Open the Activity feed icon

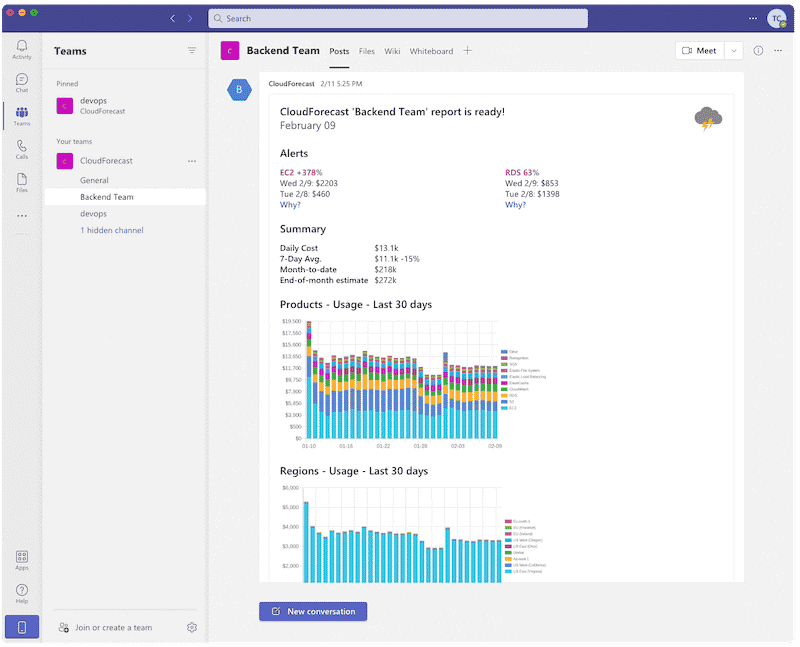tap(22, 49)
